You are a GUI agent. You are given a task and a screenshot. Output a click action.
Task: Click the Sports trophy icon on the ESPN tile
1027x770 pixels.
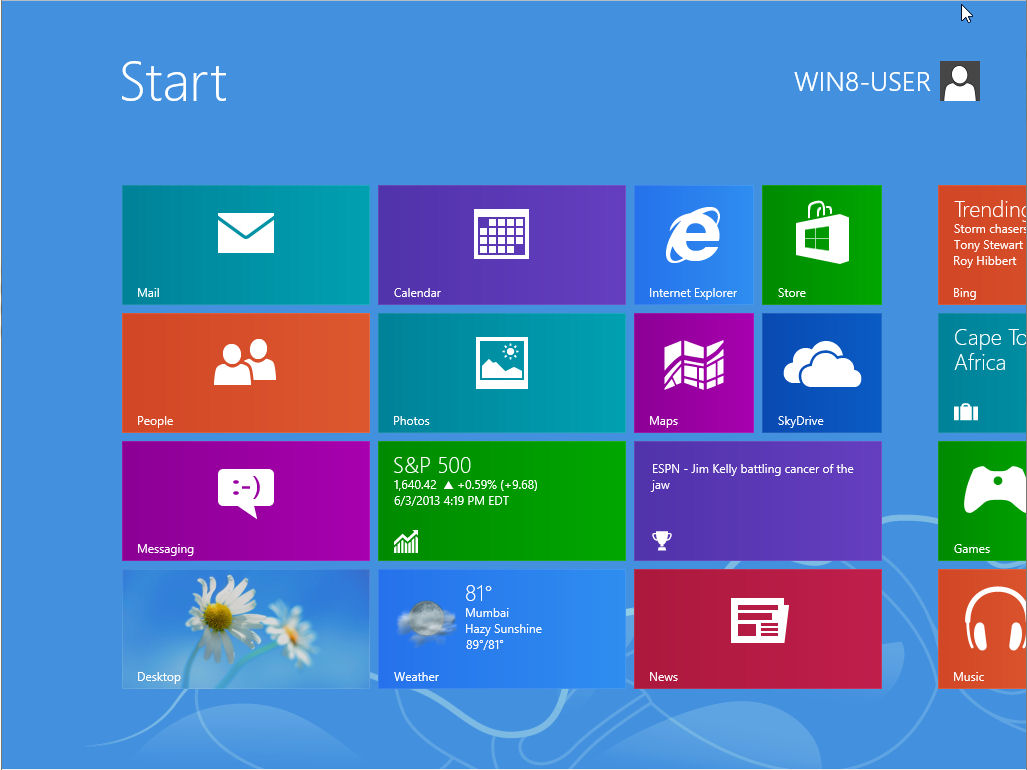tap(662, 540)
